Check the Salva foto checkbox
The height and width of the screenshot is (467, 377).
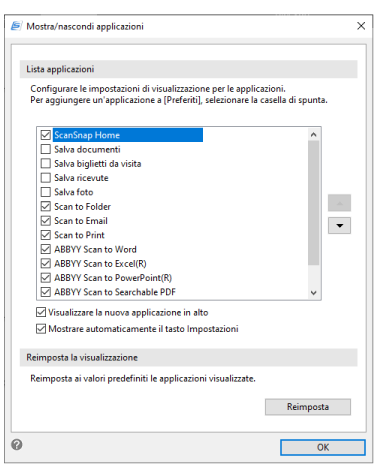tap(46, 192)
